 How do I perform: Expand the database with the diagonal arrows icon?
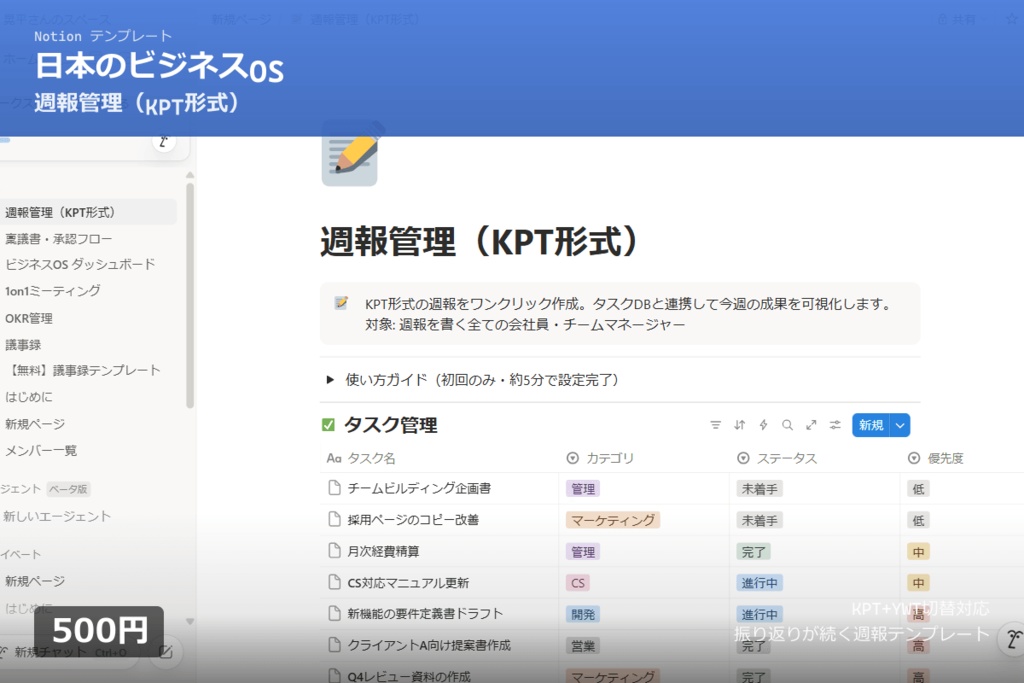click(811, 425)
